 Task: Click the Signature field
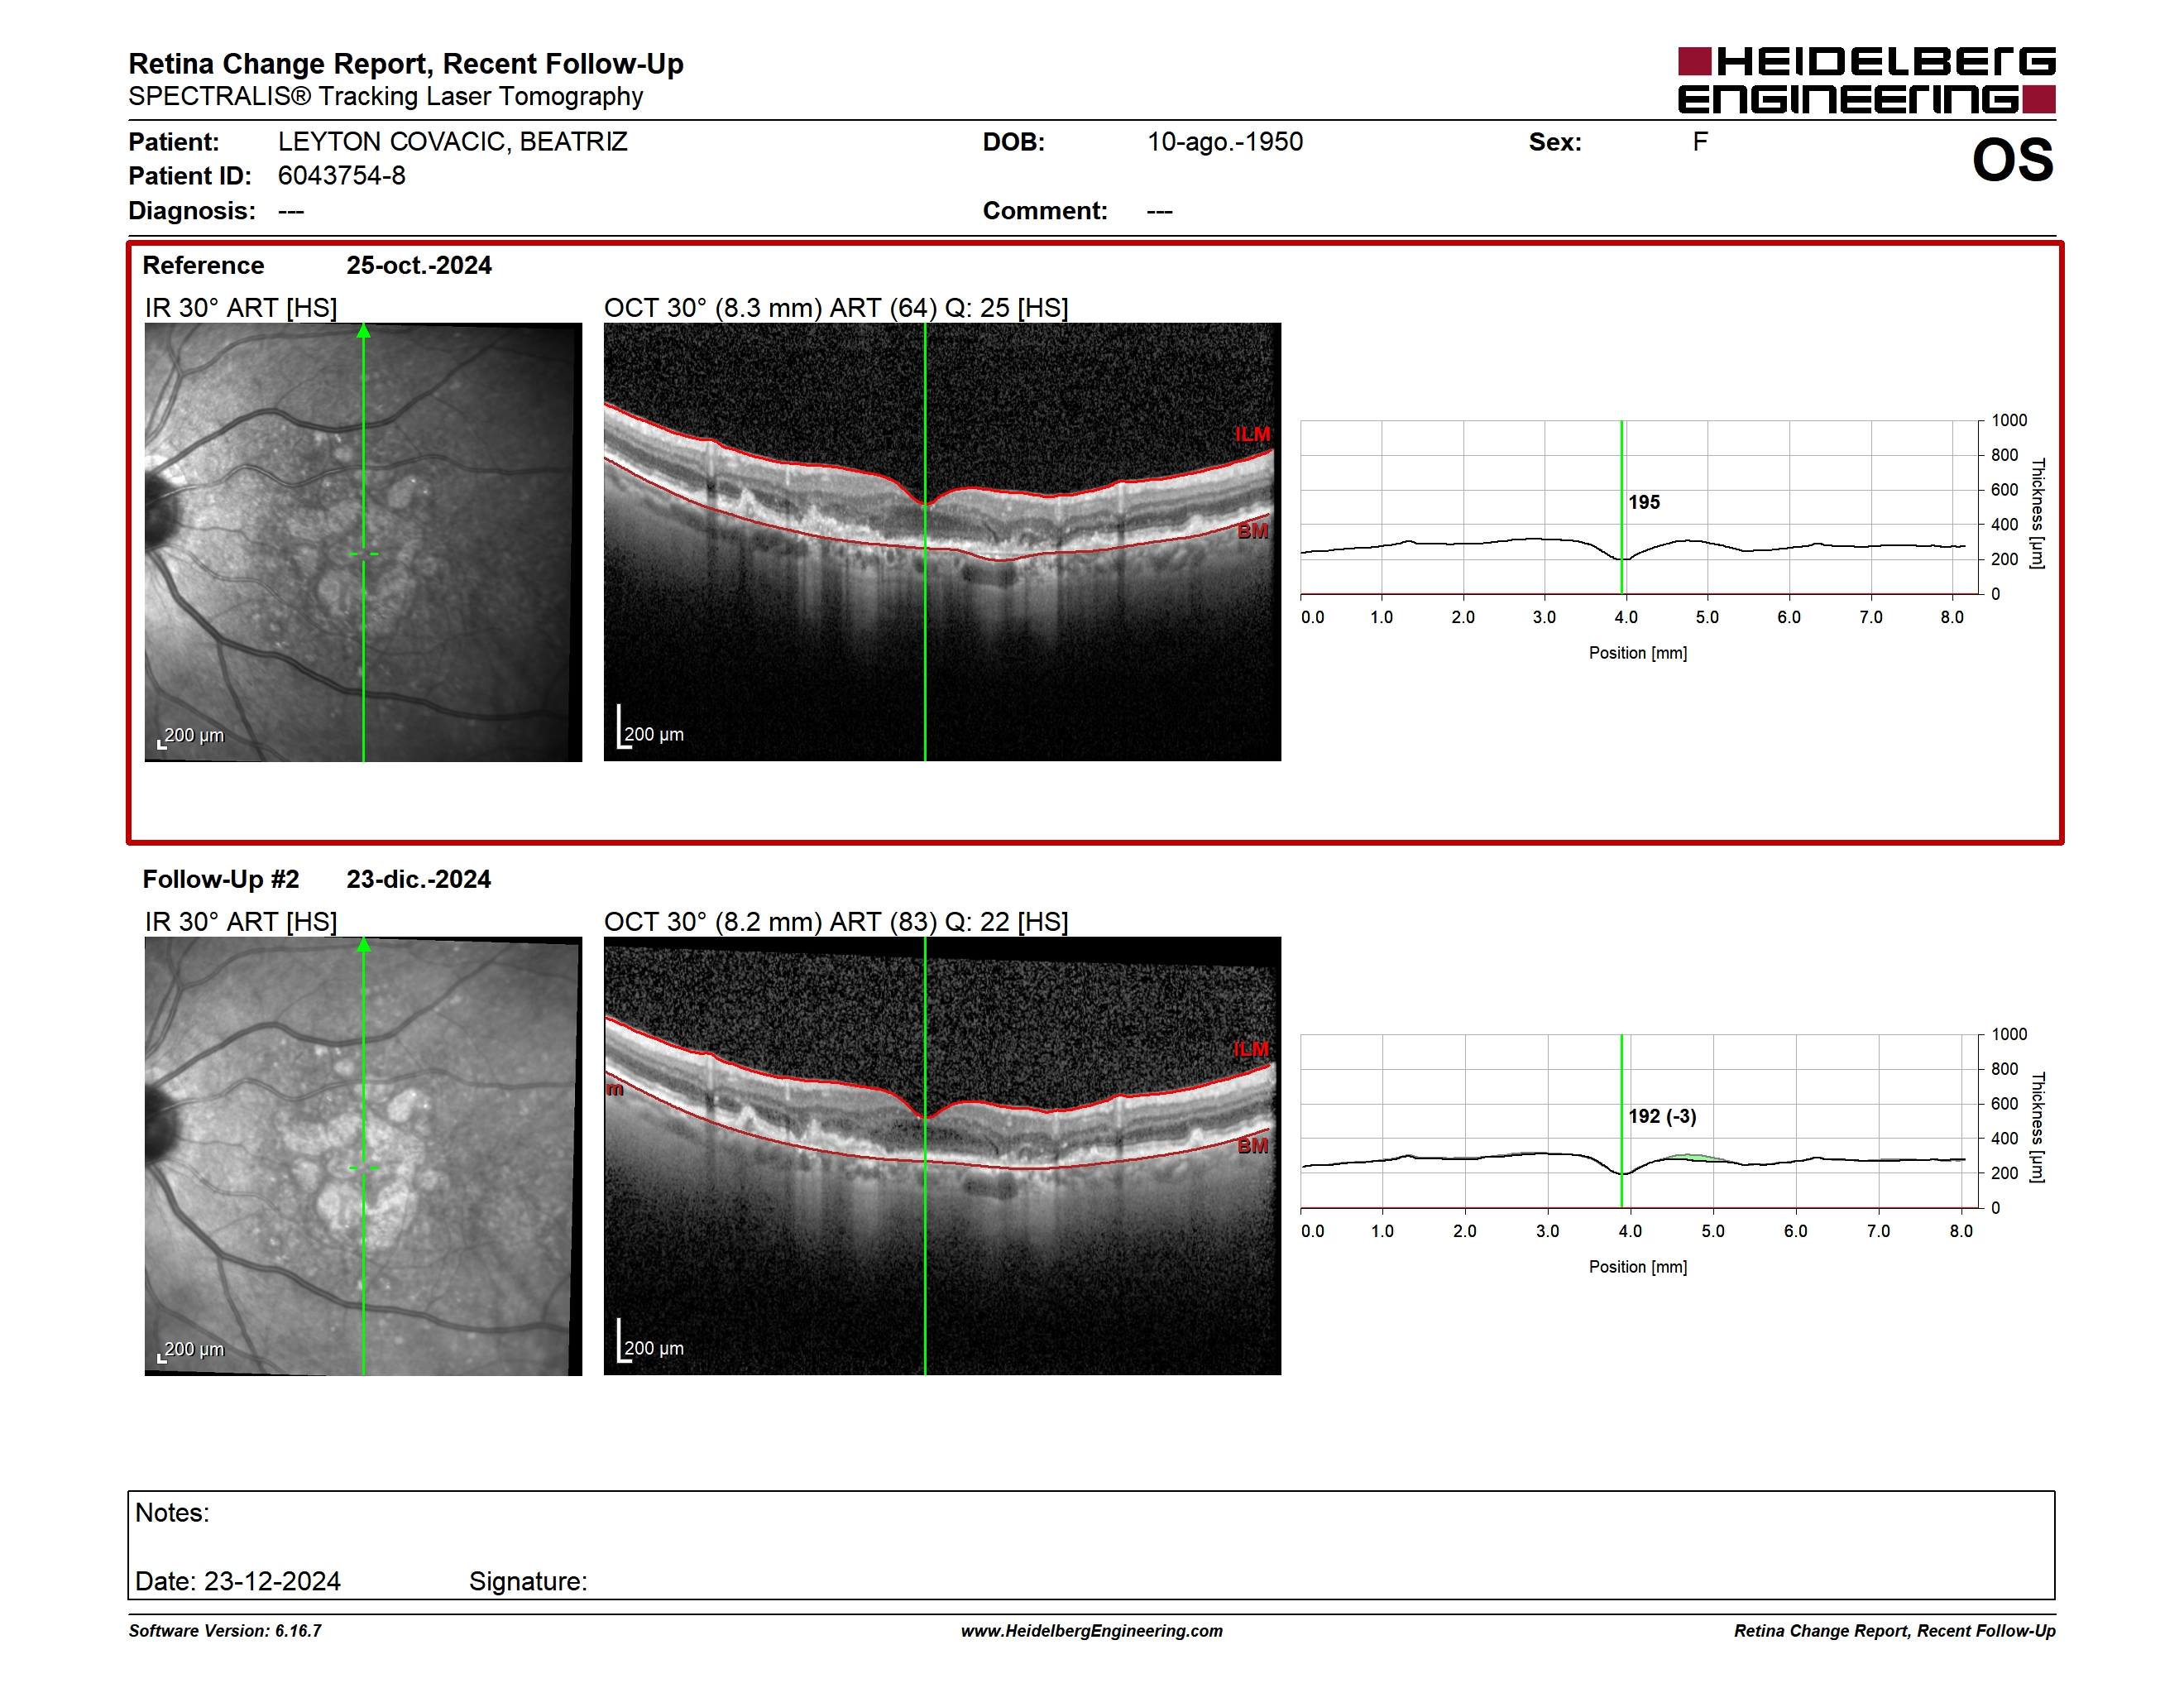point(529,1581)
